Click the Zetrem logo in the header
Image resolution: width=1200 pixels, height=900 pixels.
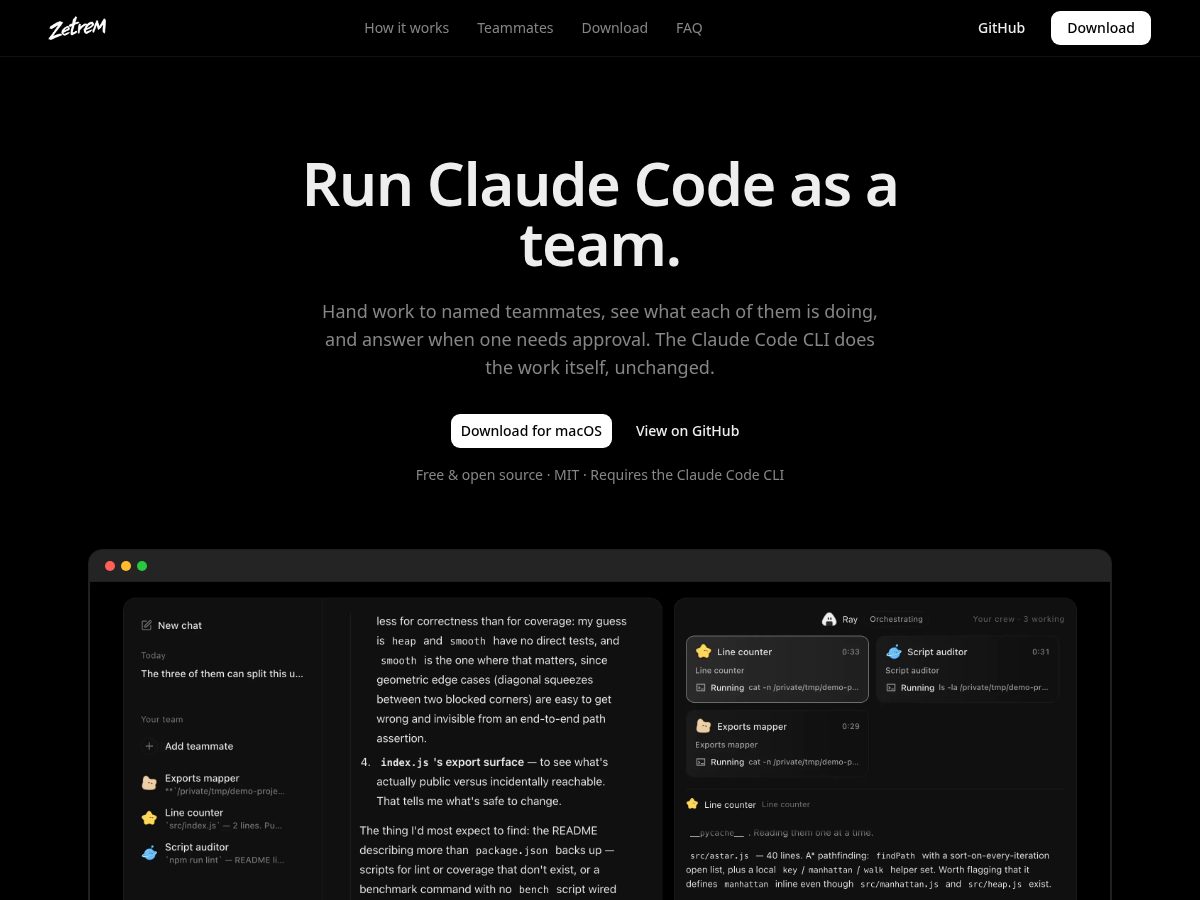77,28
